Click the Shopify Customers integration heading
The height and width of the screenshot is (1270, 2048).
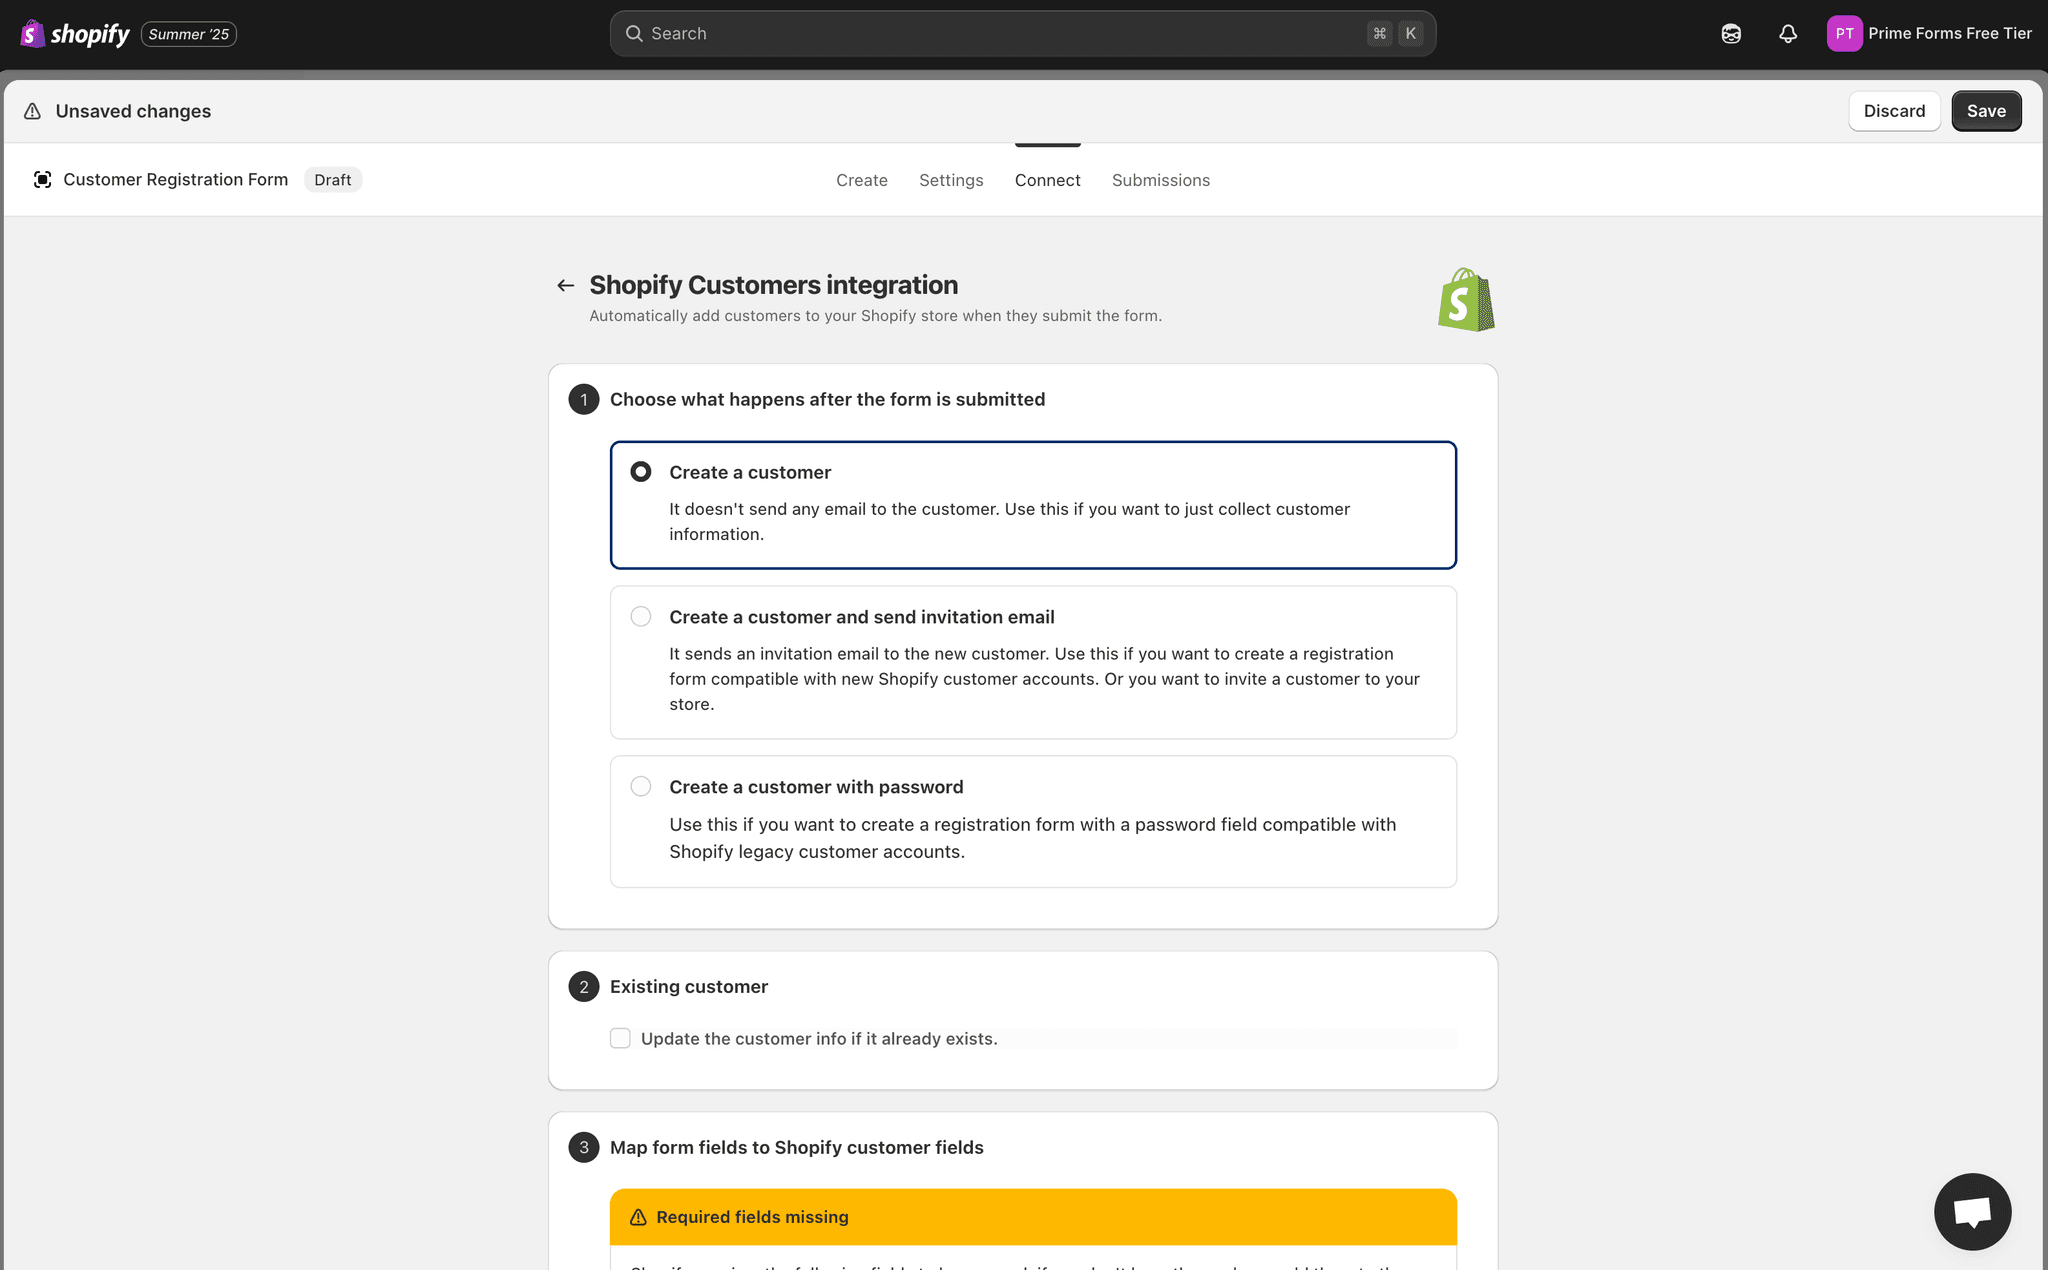773,285
